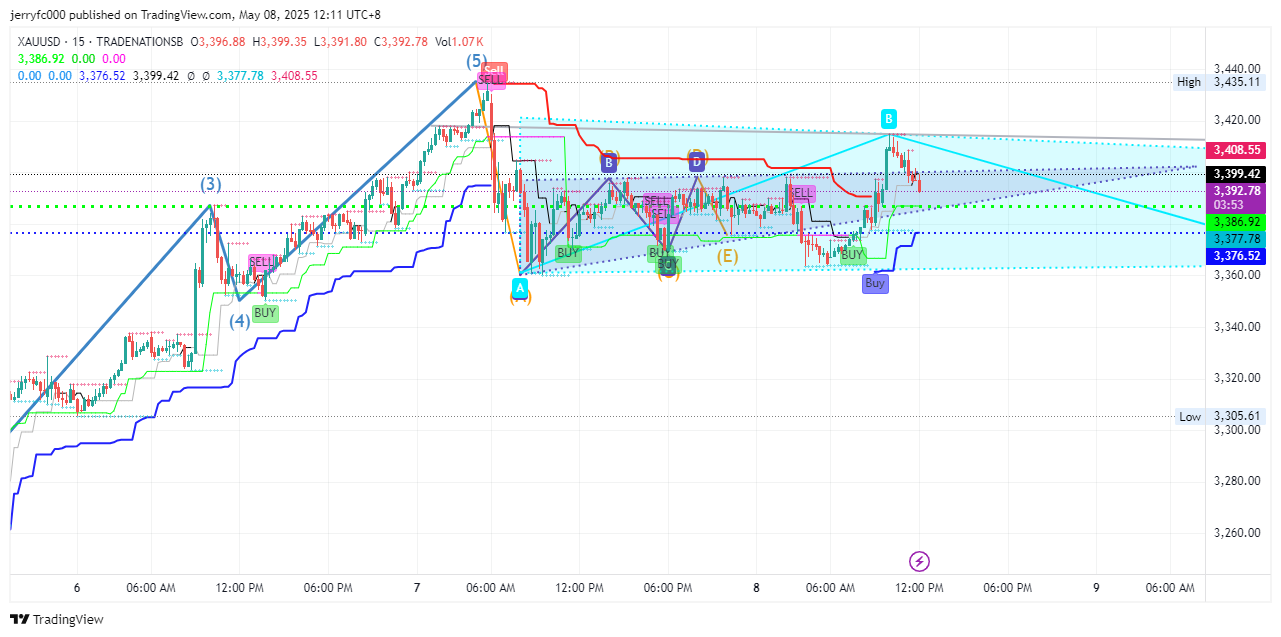This screenshot has width=1281, height=637.
Task: Select the pink SELL label near 8 May open
Action: 802,192
